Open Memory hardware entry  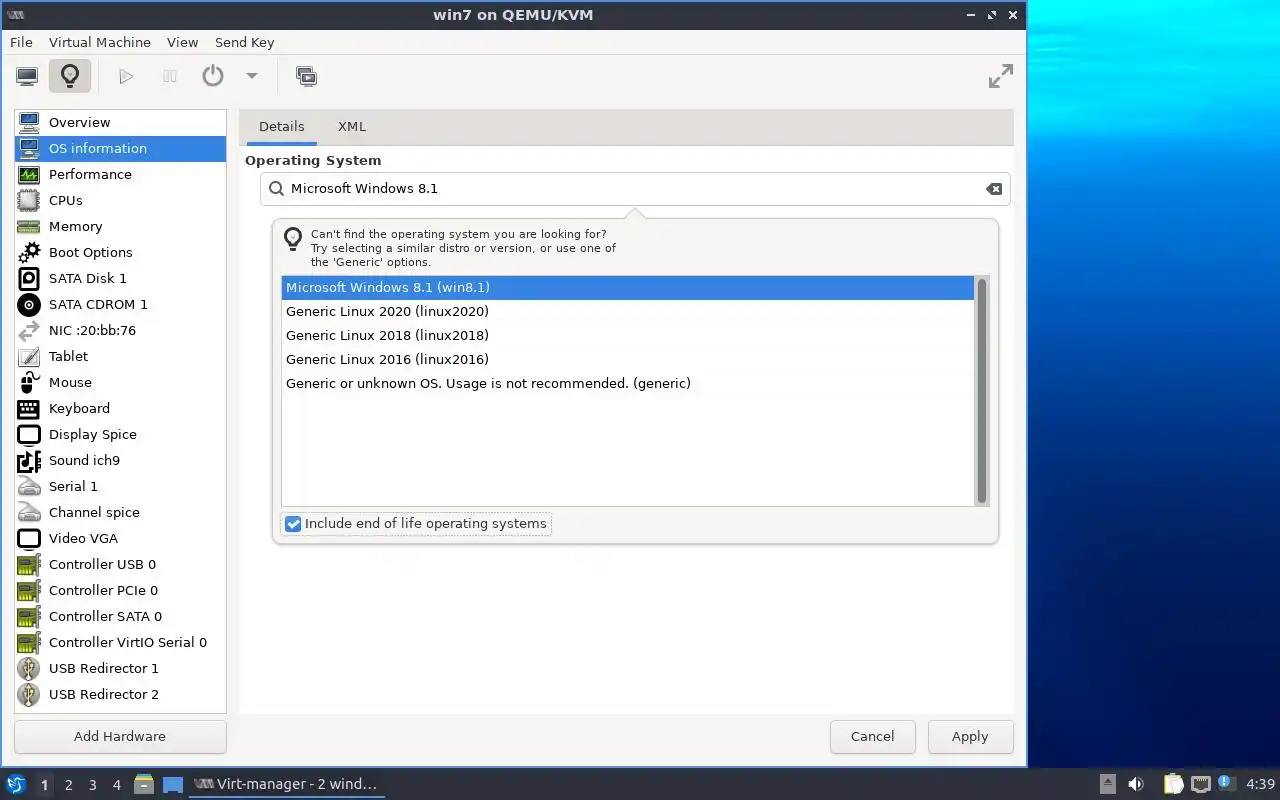pyautogui.click(x=120, y=226)
